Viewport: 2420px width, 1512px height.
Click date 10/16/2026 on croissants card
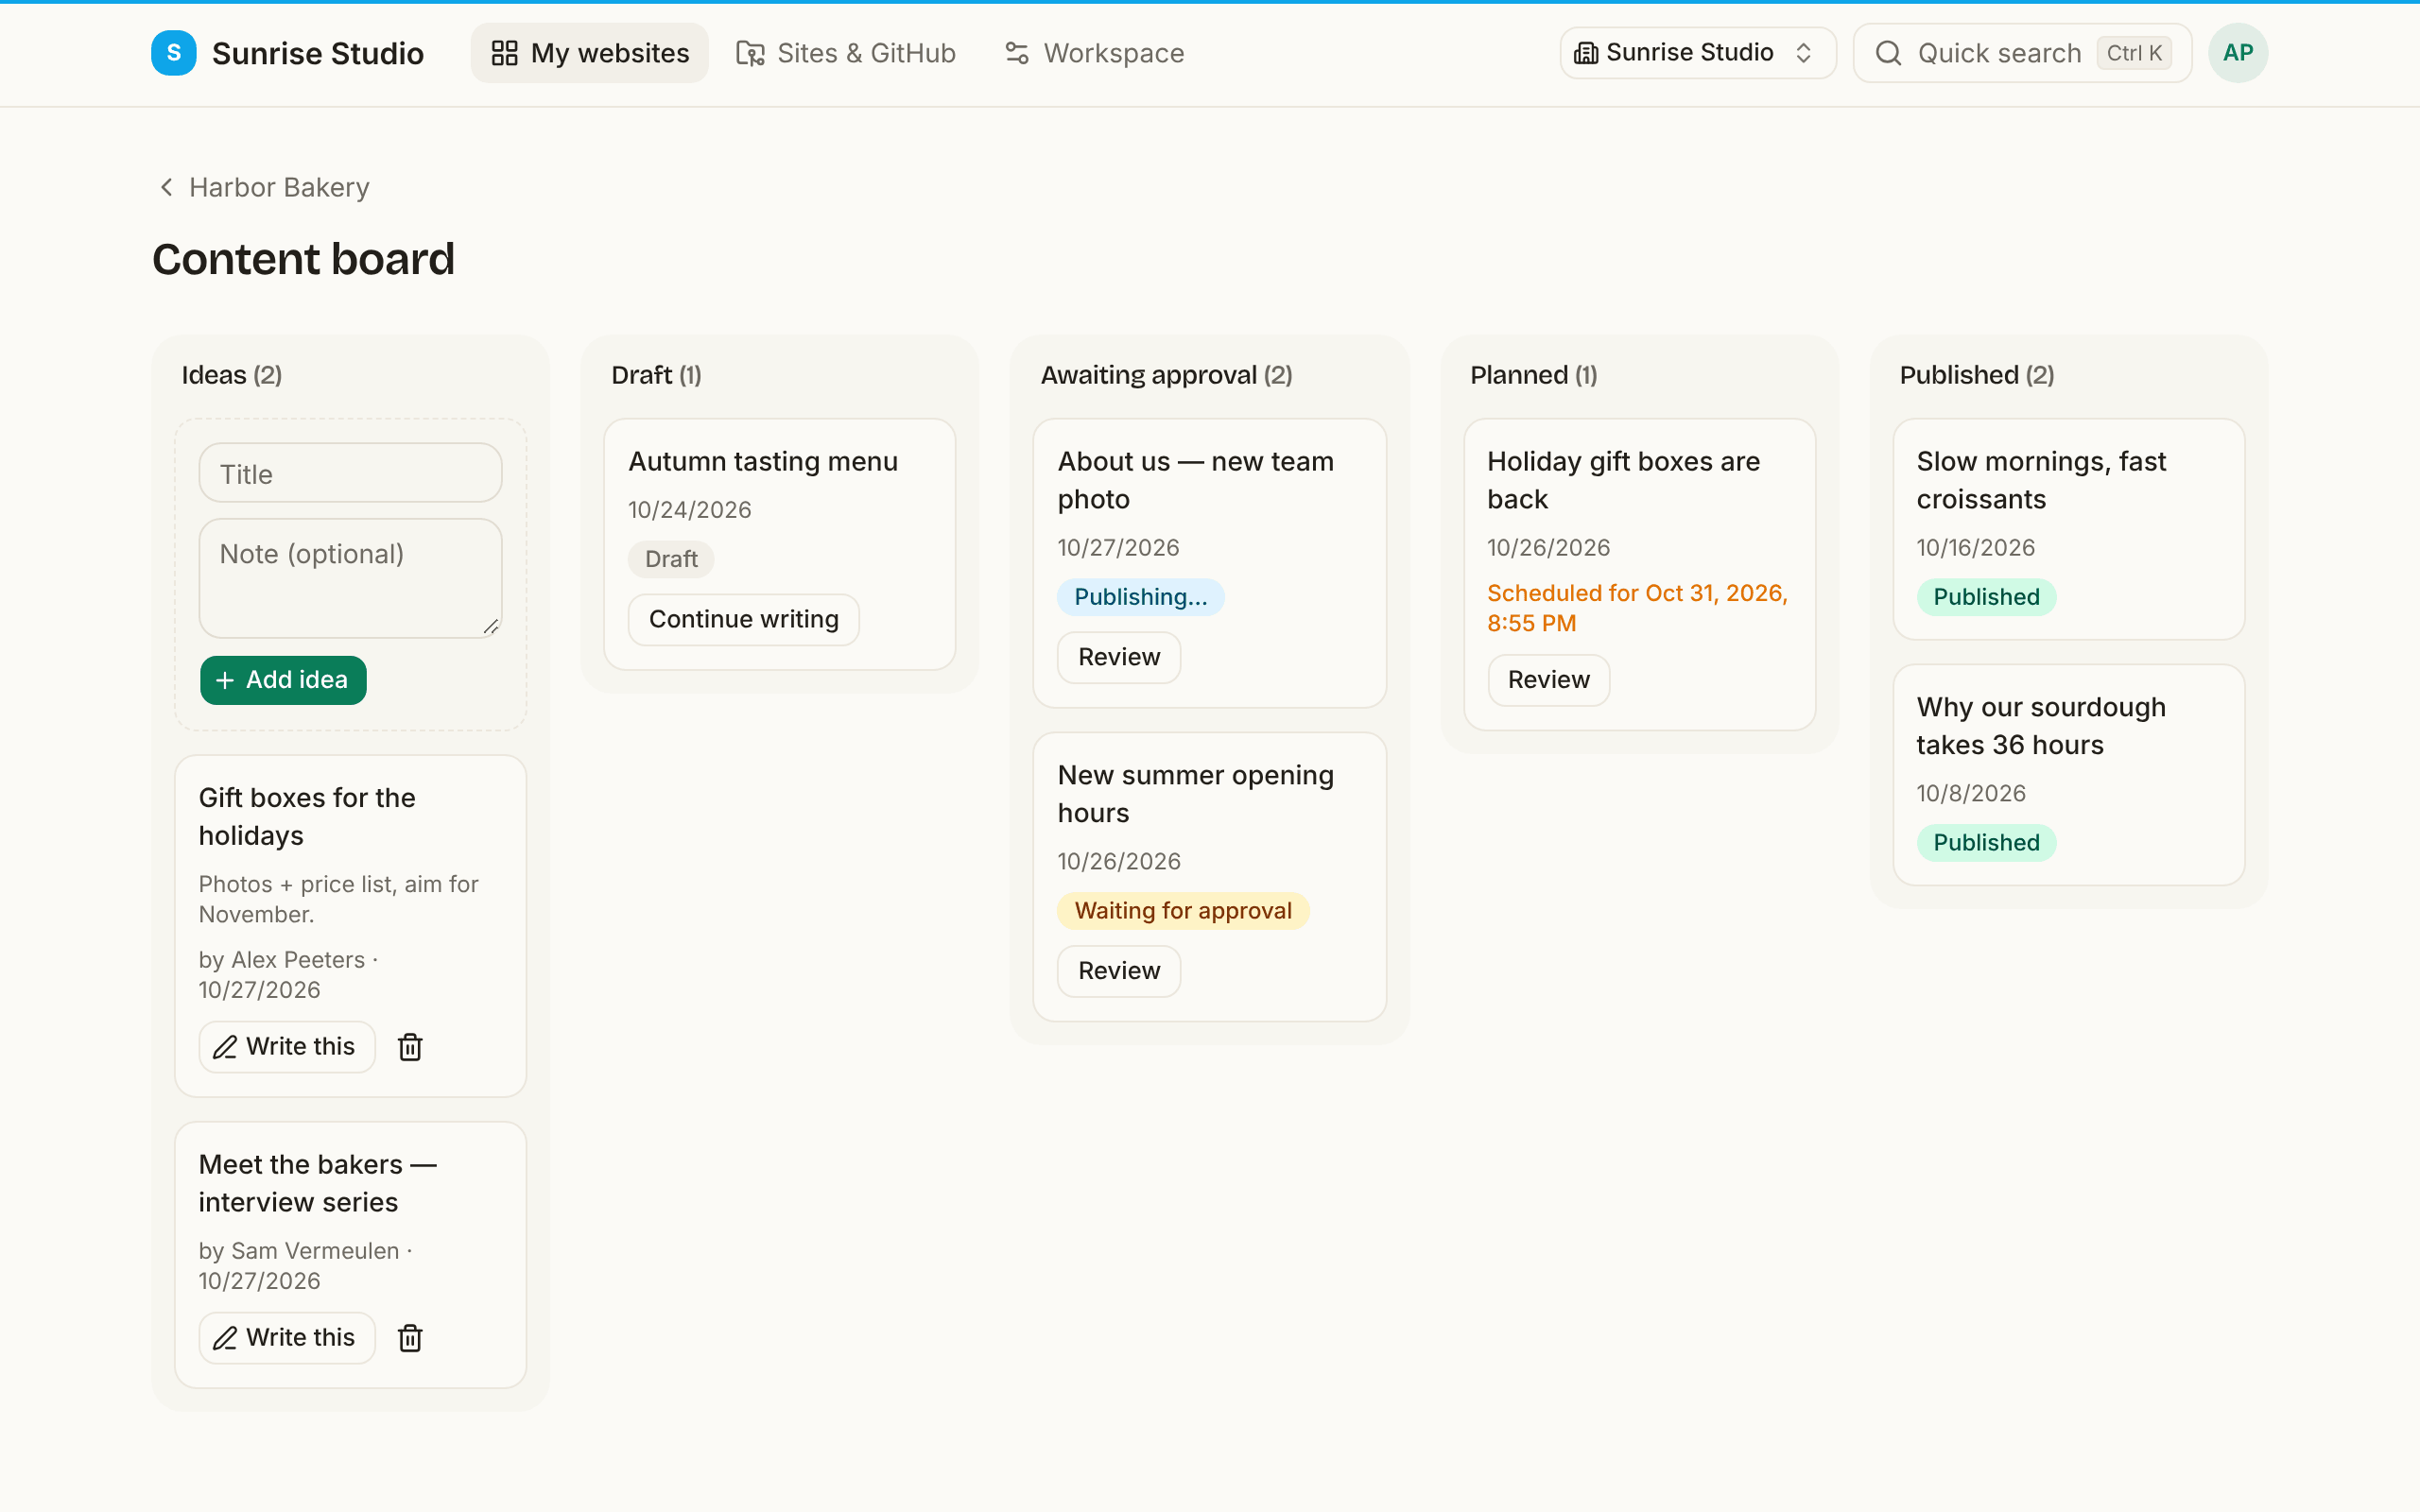(1976, 548)
